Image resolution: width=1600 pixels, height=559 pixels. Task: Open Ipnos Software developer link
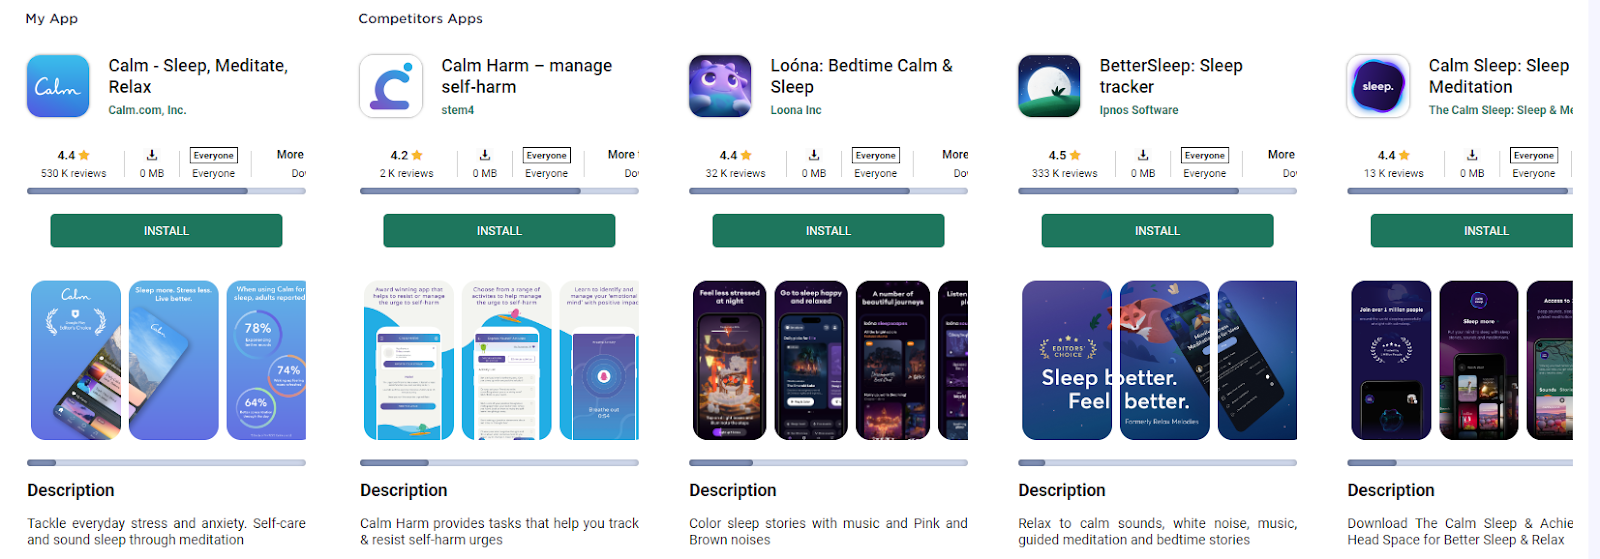[x=1139, y=110]
